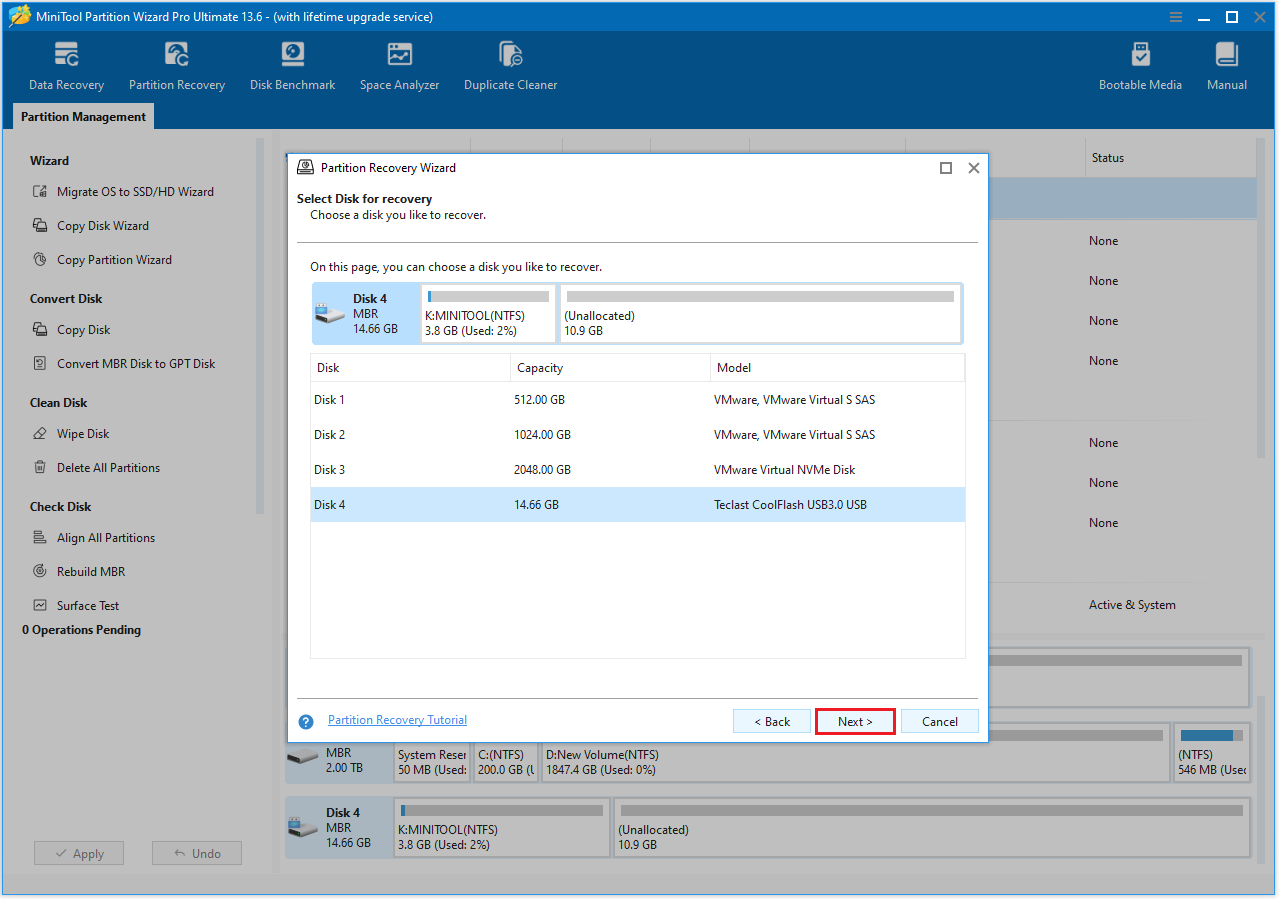
Task: Open the Partition Recovery Tutorial link
Action: click(x=397, y=719)
